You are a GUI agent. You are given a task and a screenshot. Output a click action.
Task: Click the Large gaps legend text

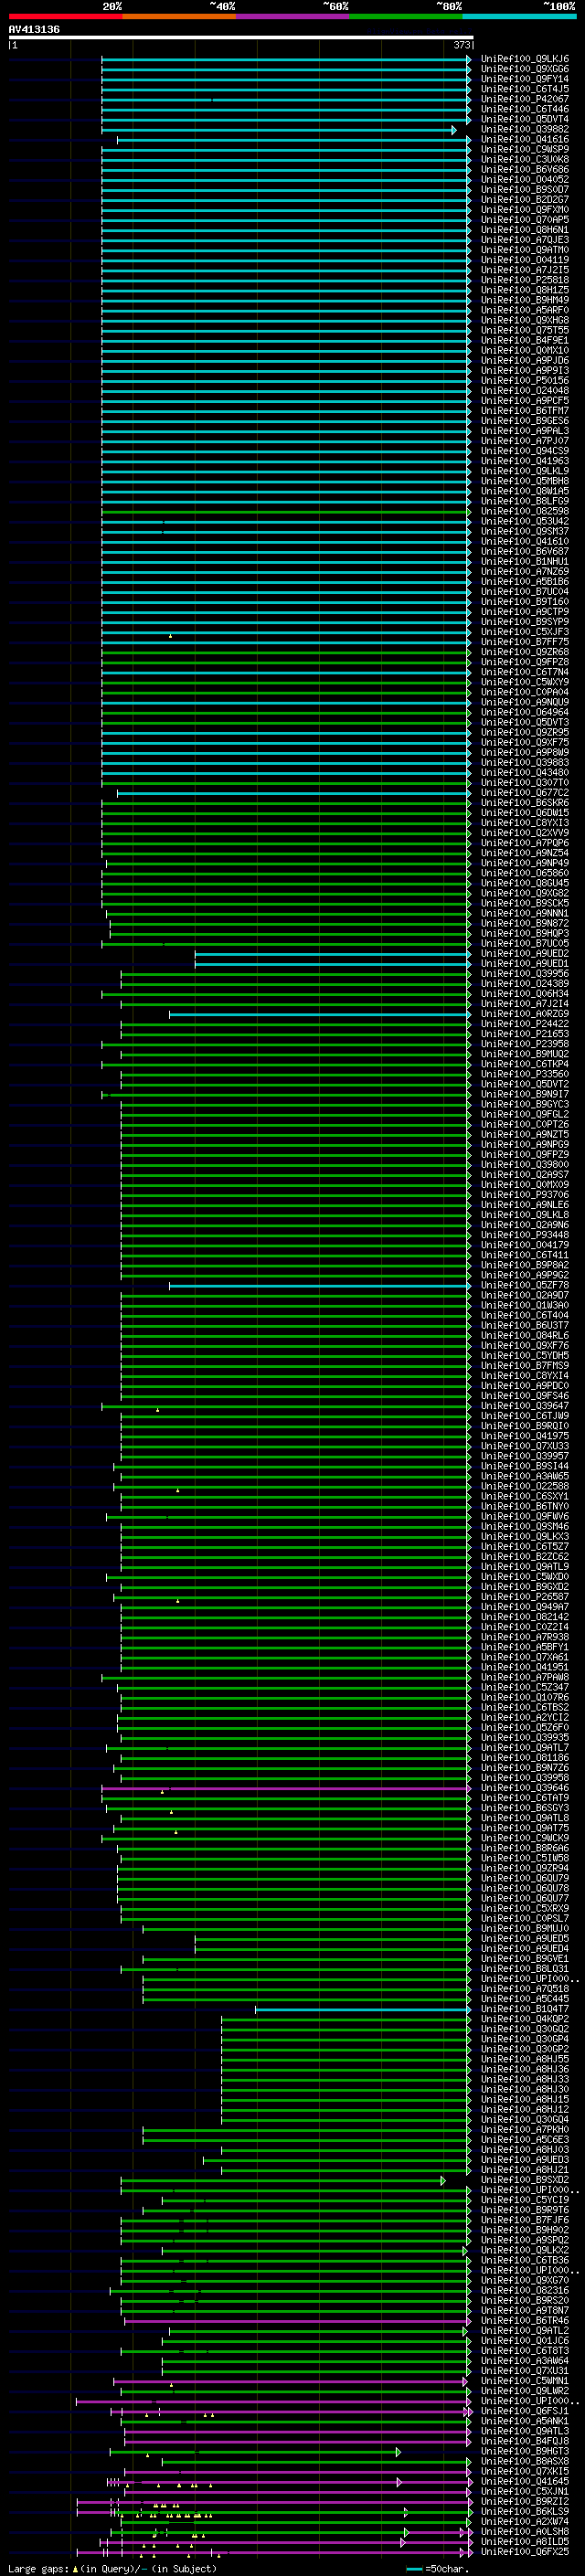click(112, 2568)
